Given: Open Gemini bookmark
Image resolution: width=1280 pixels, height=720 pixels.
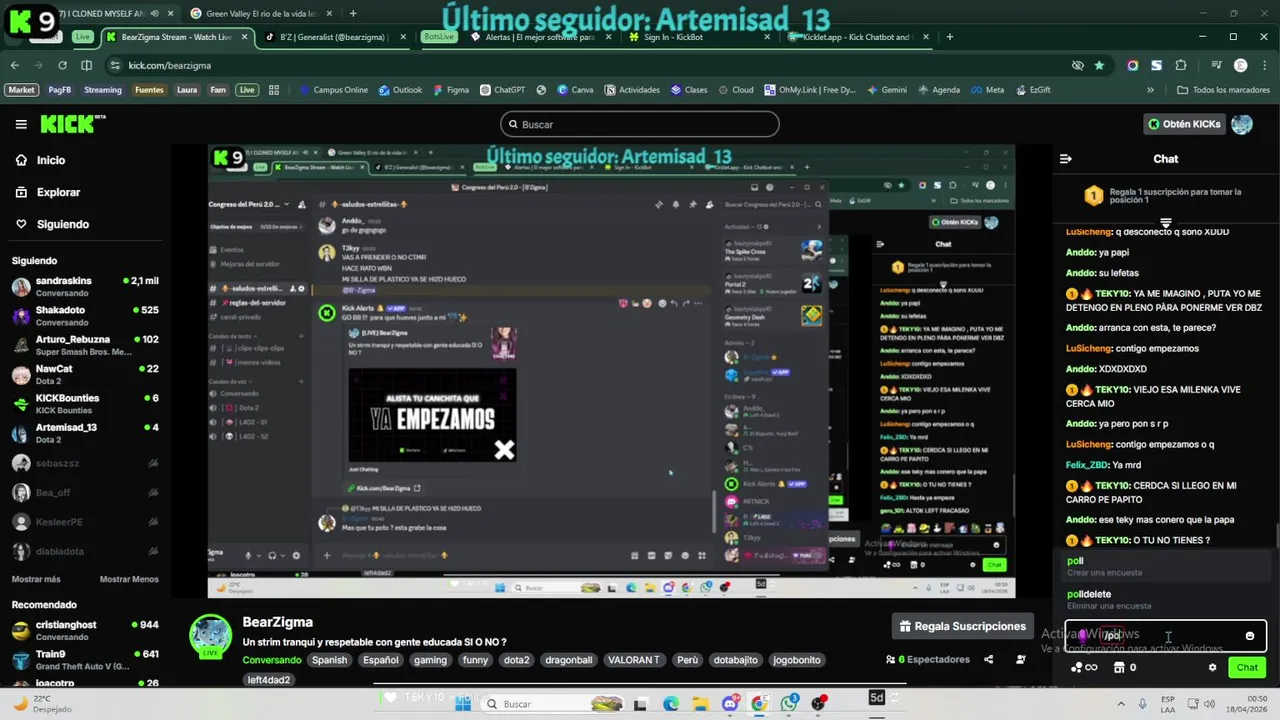Looking at the screenshot, I should click(x=886, y=90).
